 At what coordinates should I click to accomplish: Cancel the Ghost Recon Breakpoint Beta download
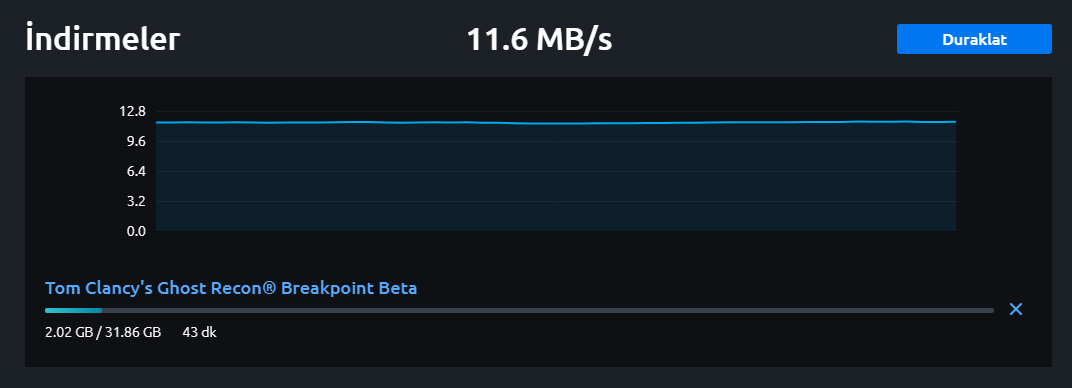[1016, 309]
